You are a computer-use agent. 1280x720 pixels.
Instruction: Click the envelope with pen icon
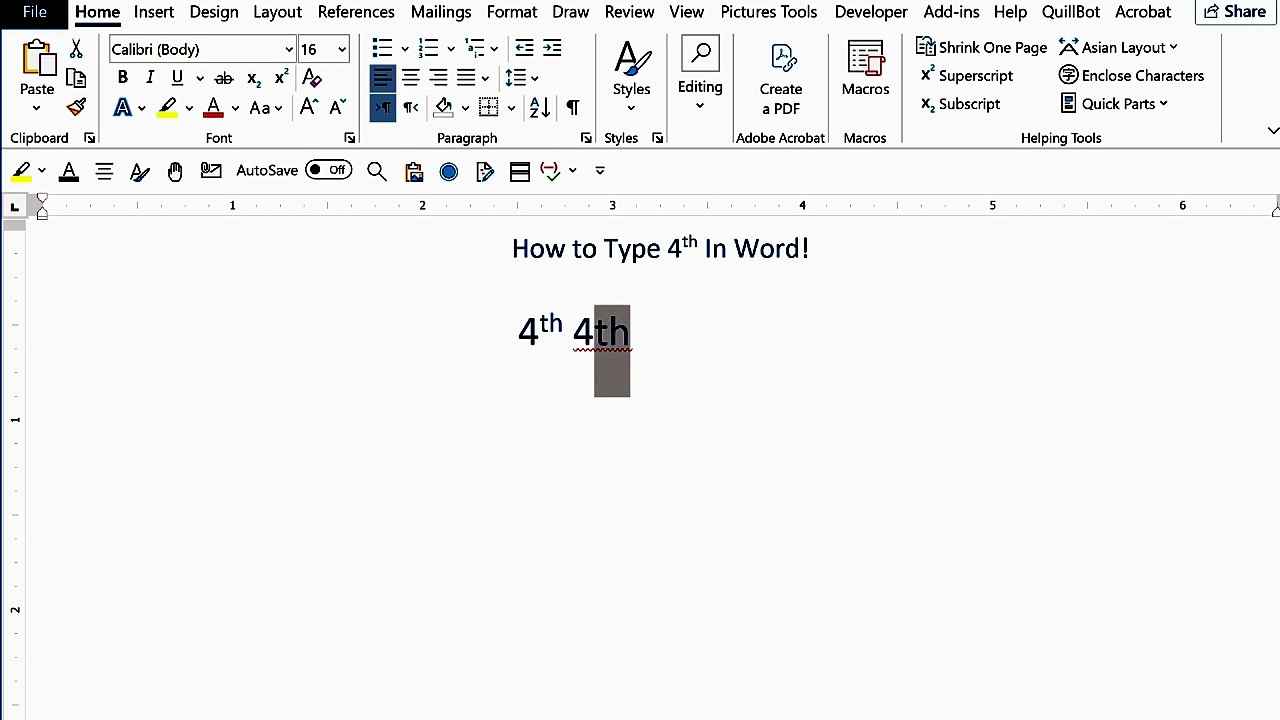point(211,171)
